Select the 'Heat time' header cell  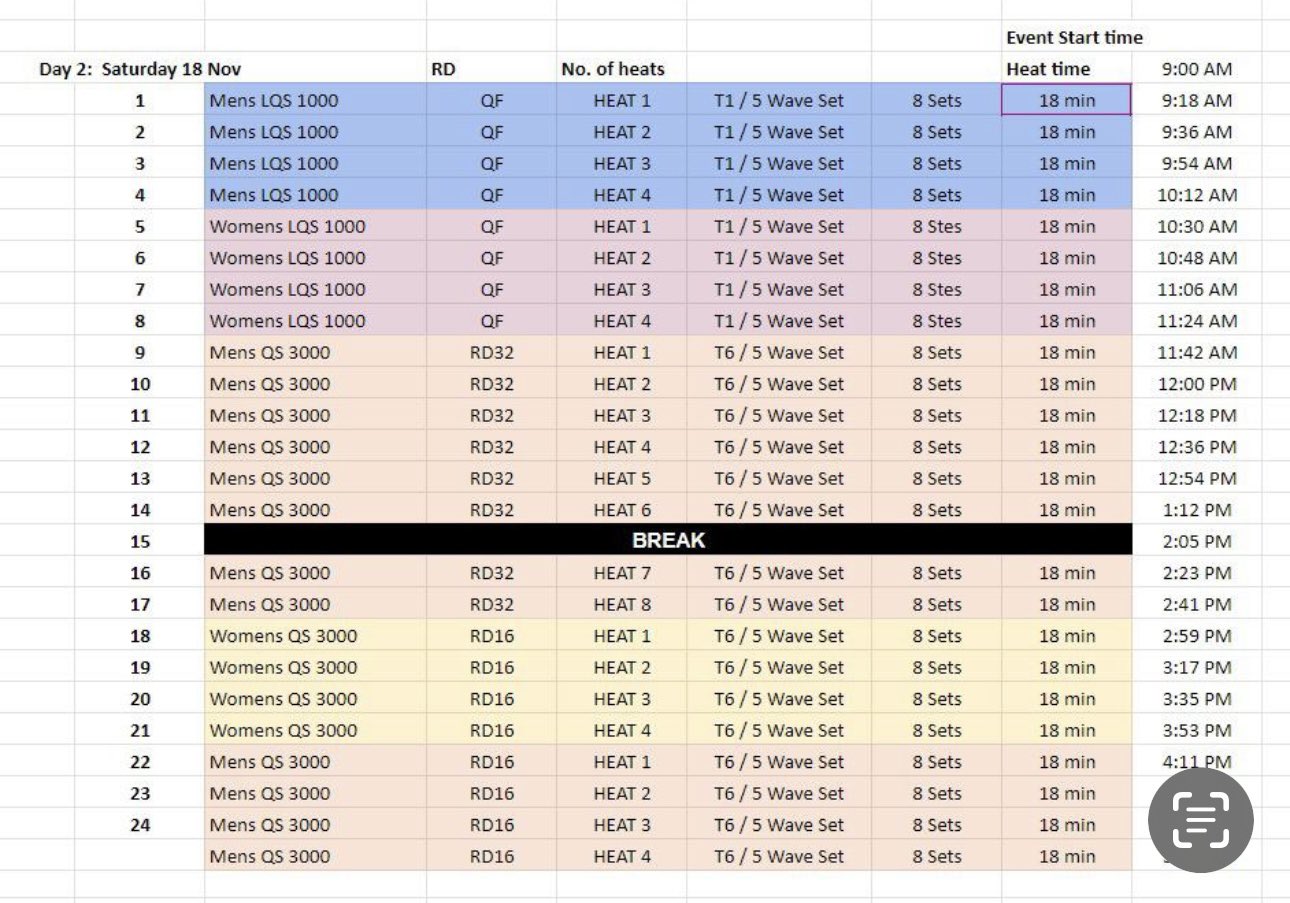pyautogui.click(x=1048, y=69)
